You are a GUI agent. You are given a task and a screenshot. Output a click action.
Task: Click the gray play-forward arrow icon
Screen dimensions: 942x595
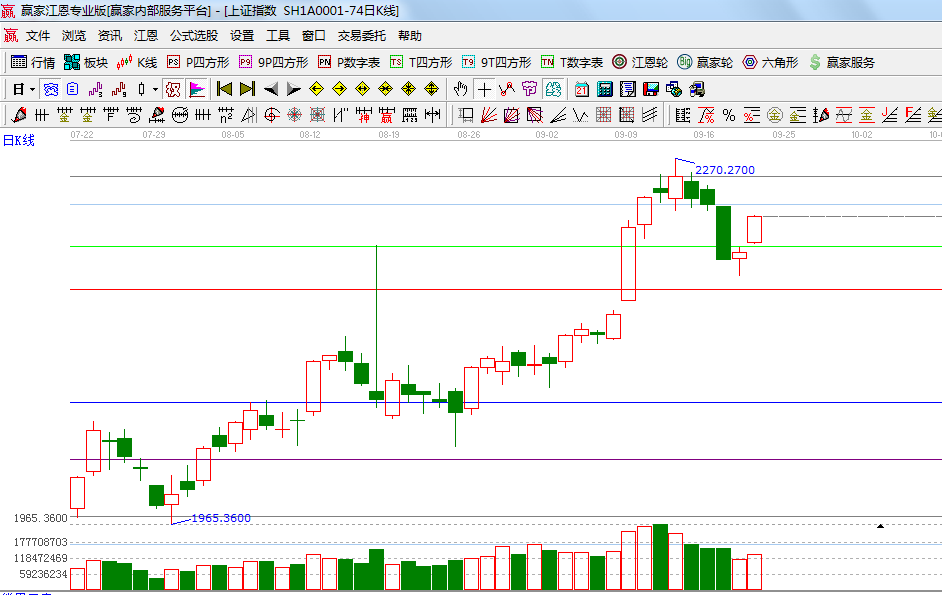coord(294,89)
